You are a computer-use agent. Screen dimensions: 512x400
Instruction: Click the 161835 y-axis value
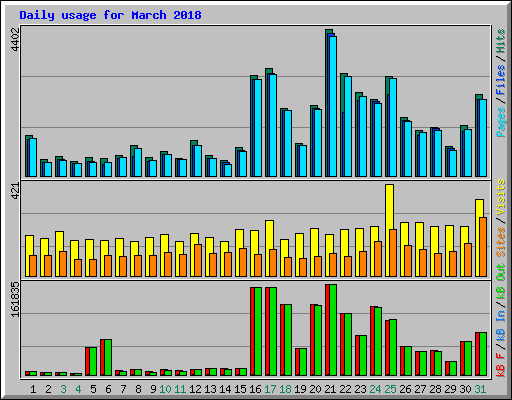coord(16,299)
